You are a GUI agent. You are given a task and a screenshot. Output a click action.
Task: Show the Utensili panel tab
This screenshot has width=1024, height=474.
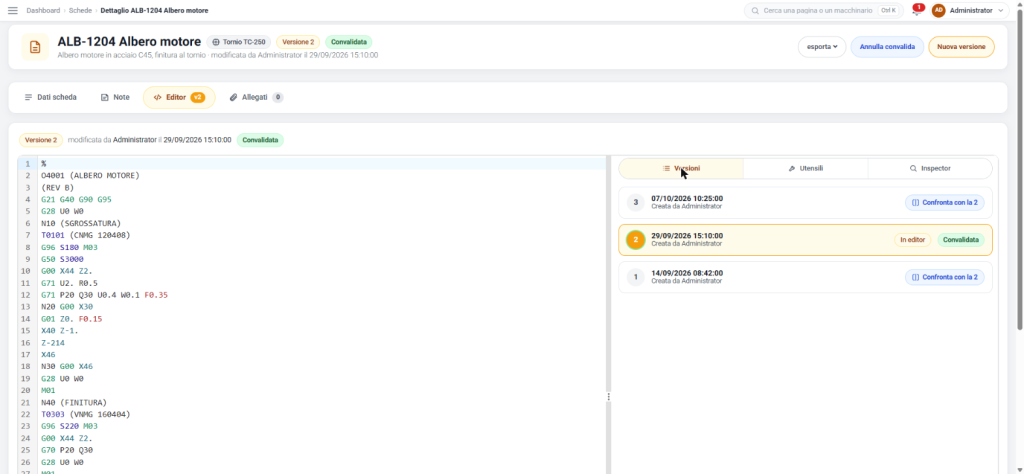click(x=806, y=168)
